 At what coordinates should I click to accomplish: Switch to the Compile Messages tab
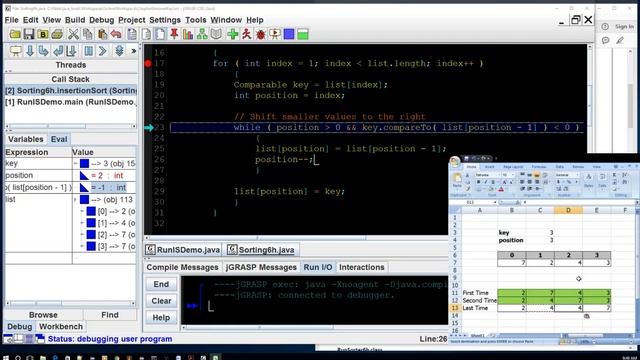(182, 267)
